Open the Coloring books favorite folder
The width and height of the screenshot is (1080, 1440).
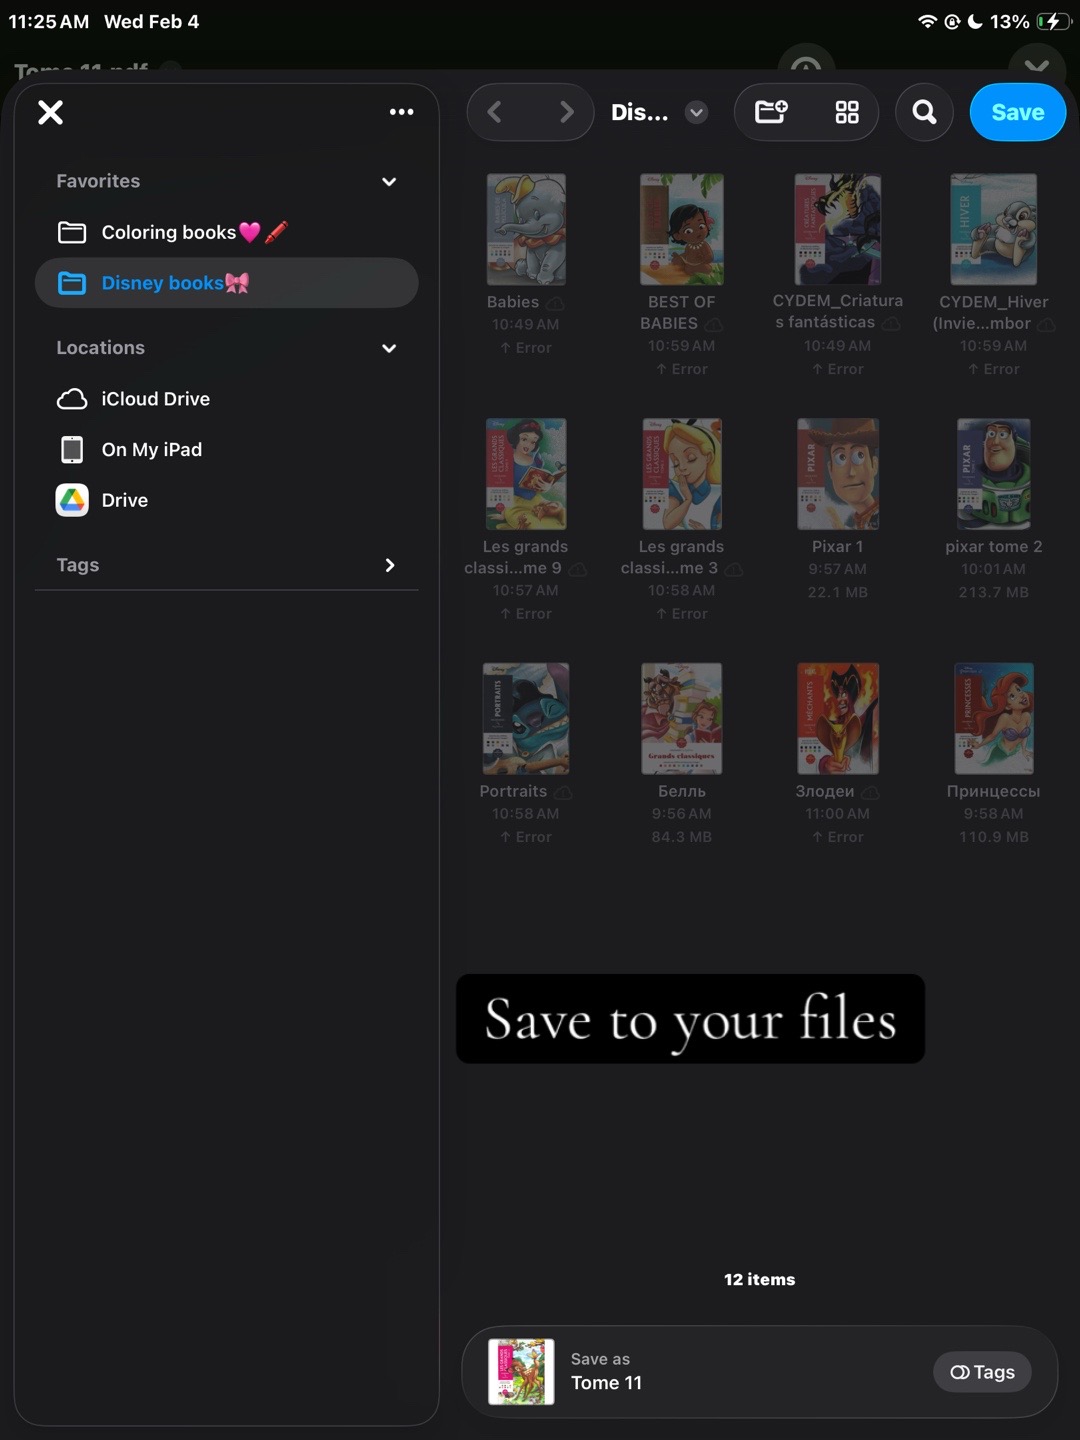coord(226,232)
